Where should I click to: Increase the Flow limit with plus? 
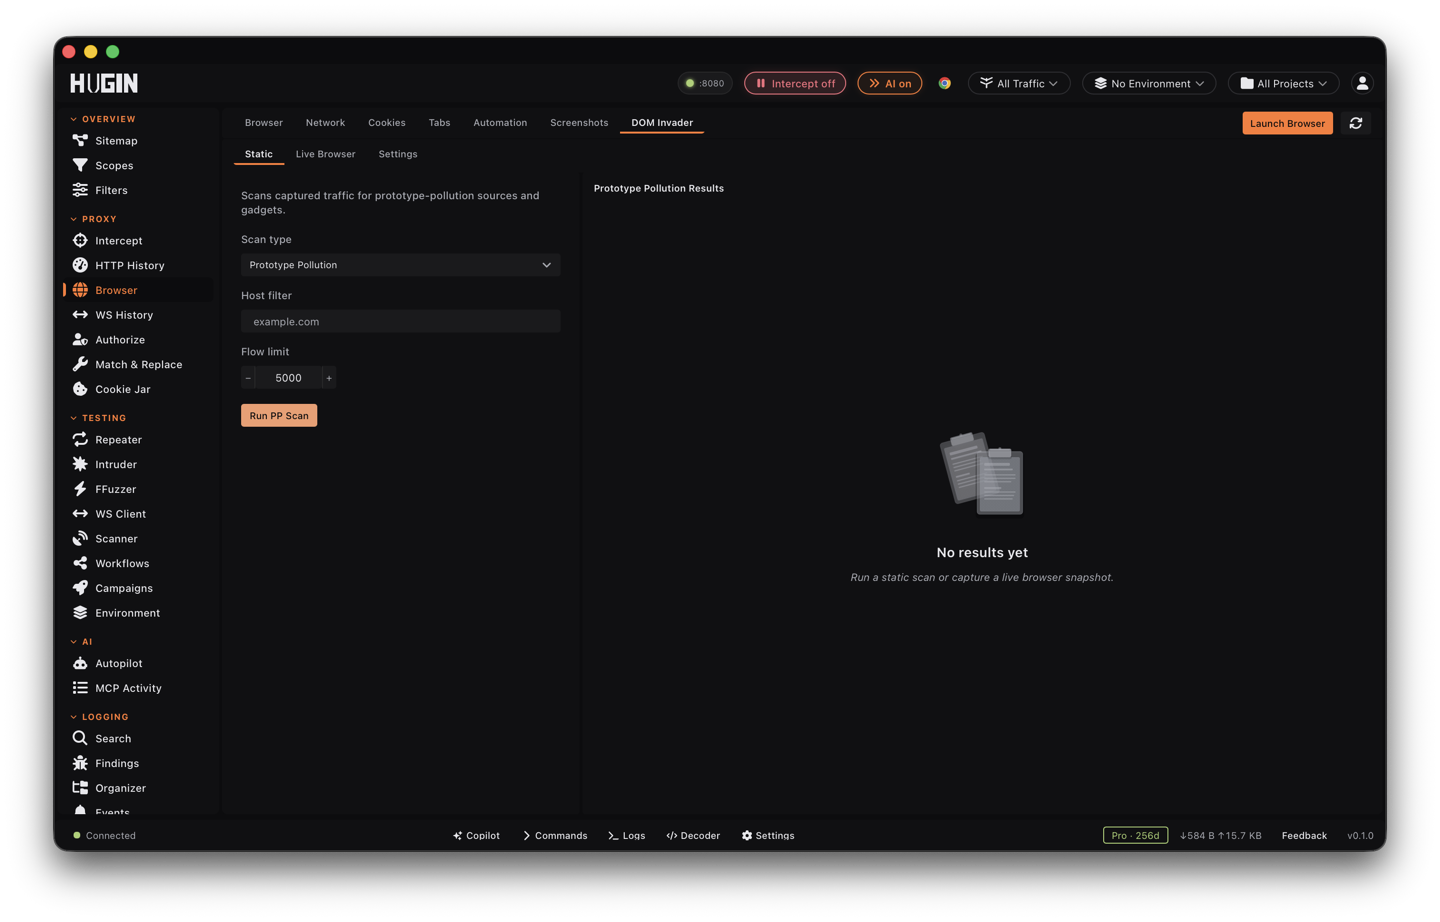tap(329, 378)
